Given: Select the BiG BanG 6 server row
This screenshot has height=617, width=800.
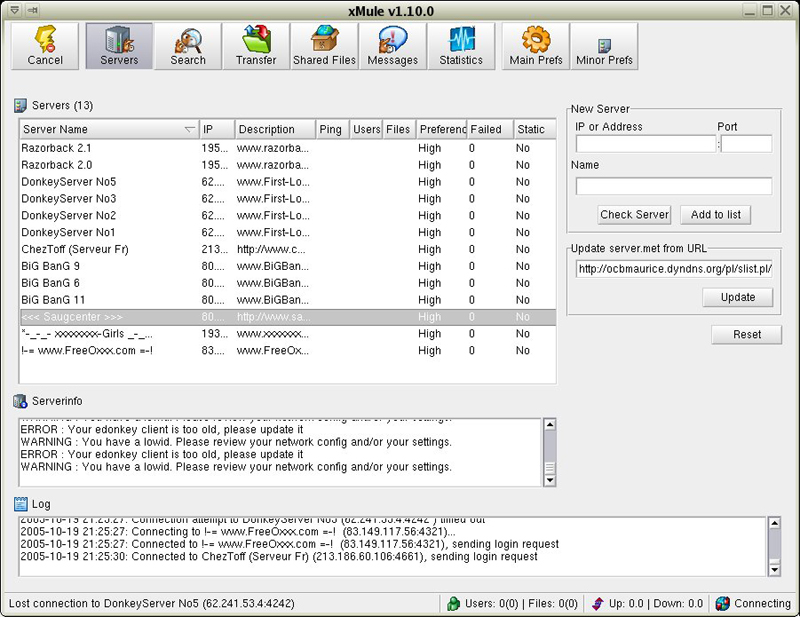Looking at the screenshot, I should pos(288,283).
